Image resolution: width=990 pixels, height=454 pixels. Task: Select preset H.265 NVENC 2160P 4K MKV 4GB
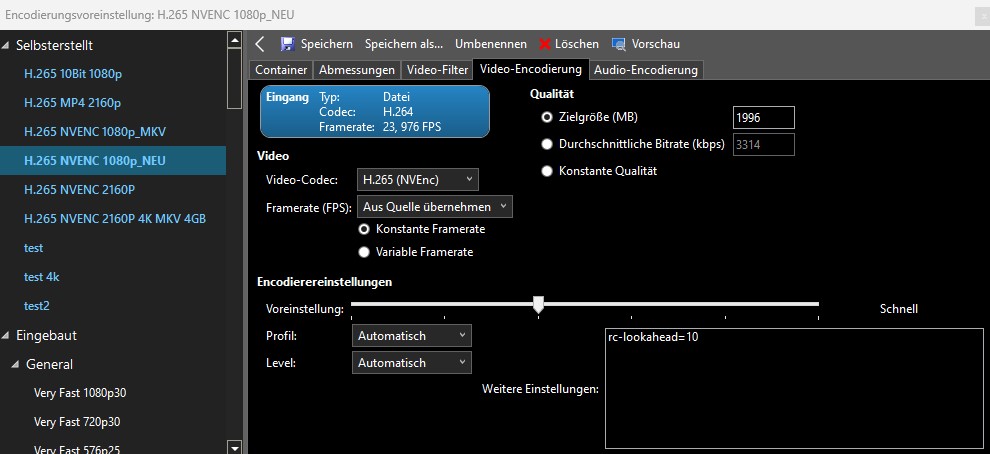click(x=115, y=218)
